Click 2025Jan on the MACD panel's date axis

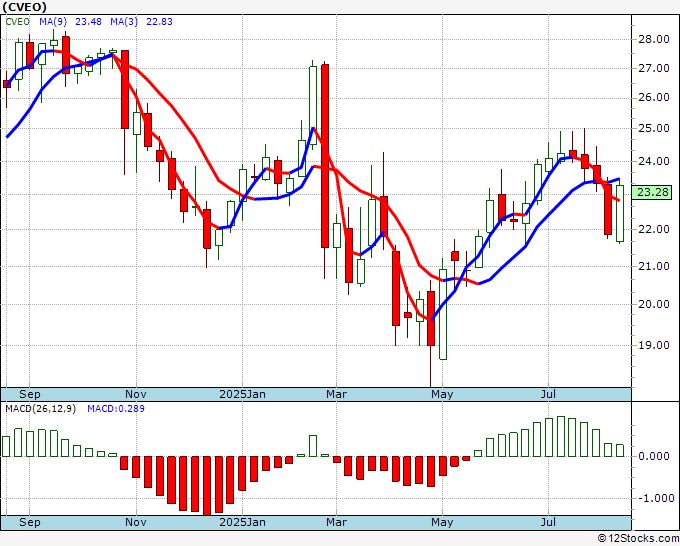[x=242, y=522]
